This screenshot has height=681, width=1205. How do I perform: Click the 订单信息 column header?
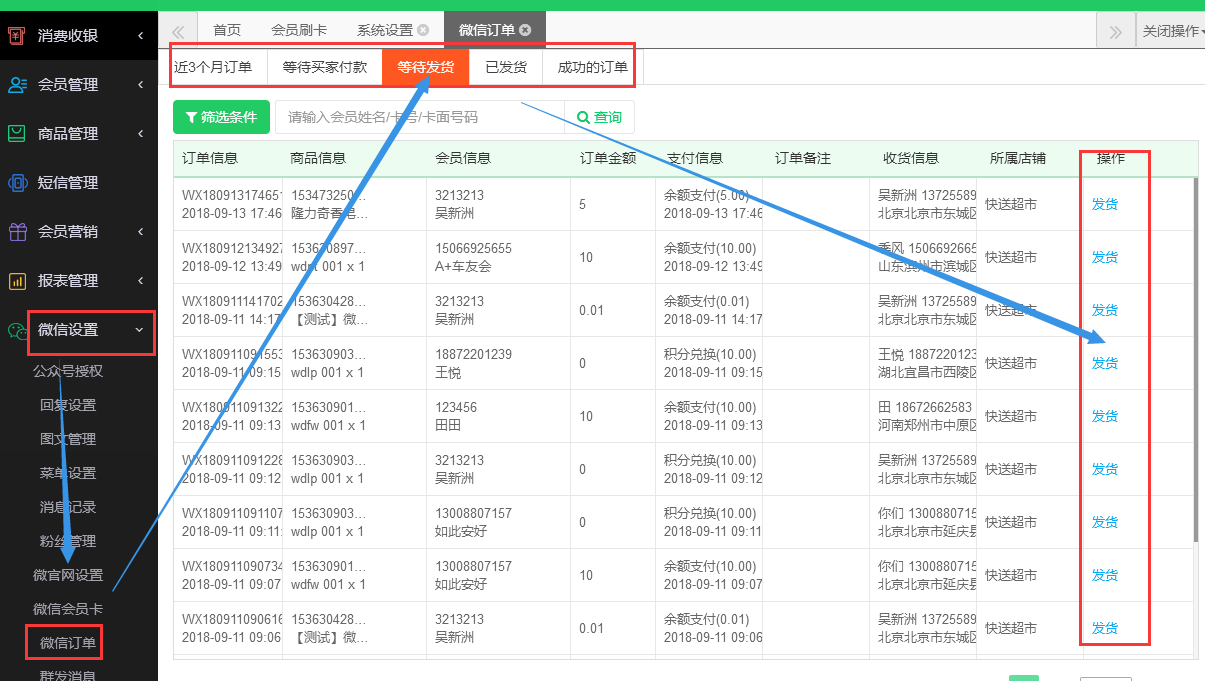tap(210, 158)
